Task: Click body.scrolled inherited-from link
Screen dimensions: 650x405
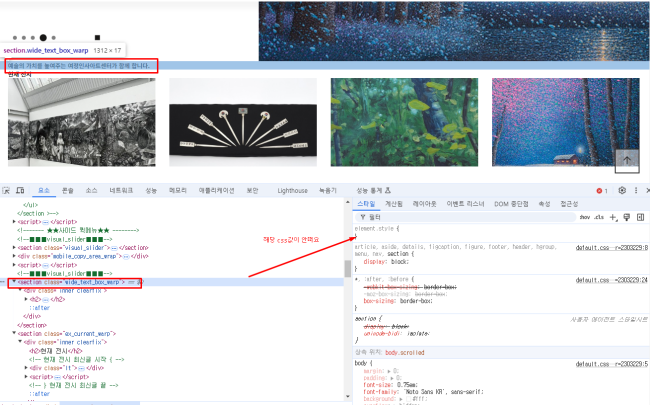Action: point(405,353)
